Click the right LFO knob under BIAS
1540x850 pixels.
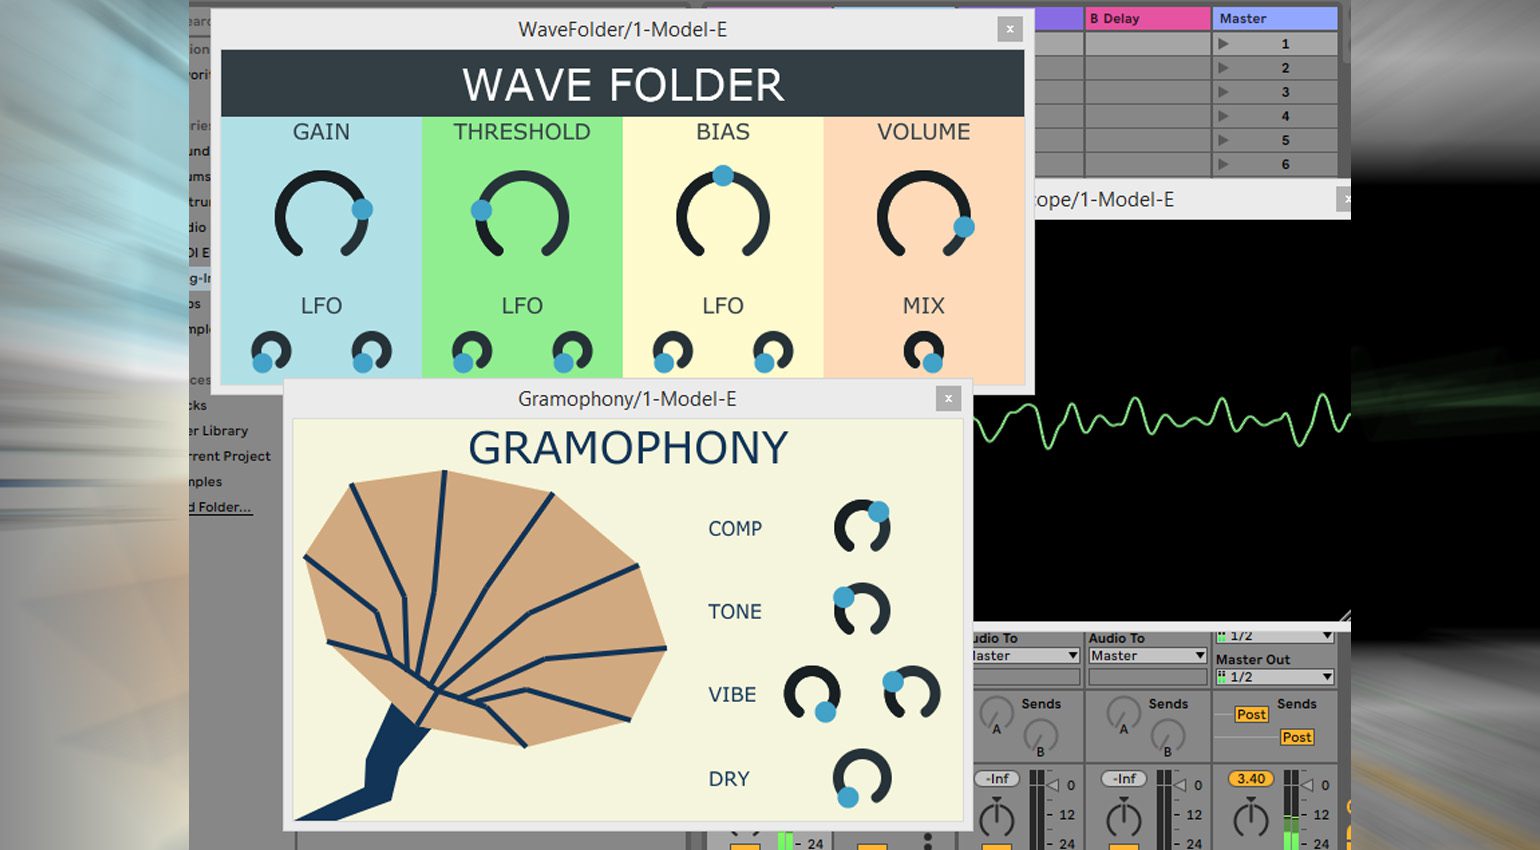(773, 351)
